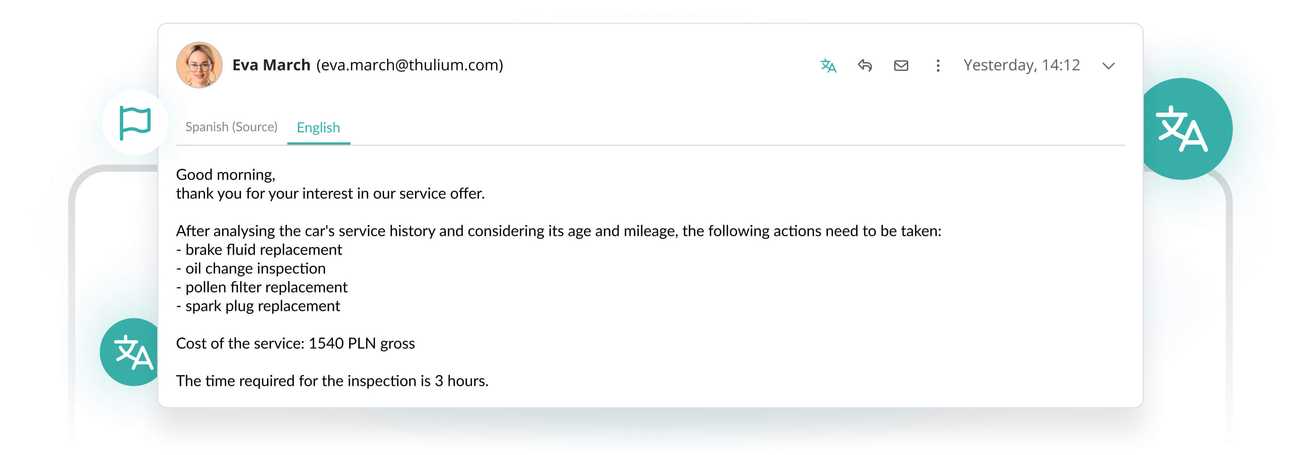Click the teal translate badge at lower left
This screenshot has height=455, width=1300.
coord(133,352)
